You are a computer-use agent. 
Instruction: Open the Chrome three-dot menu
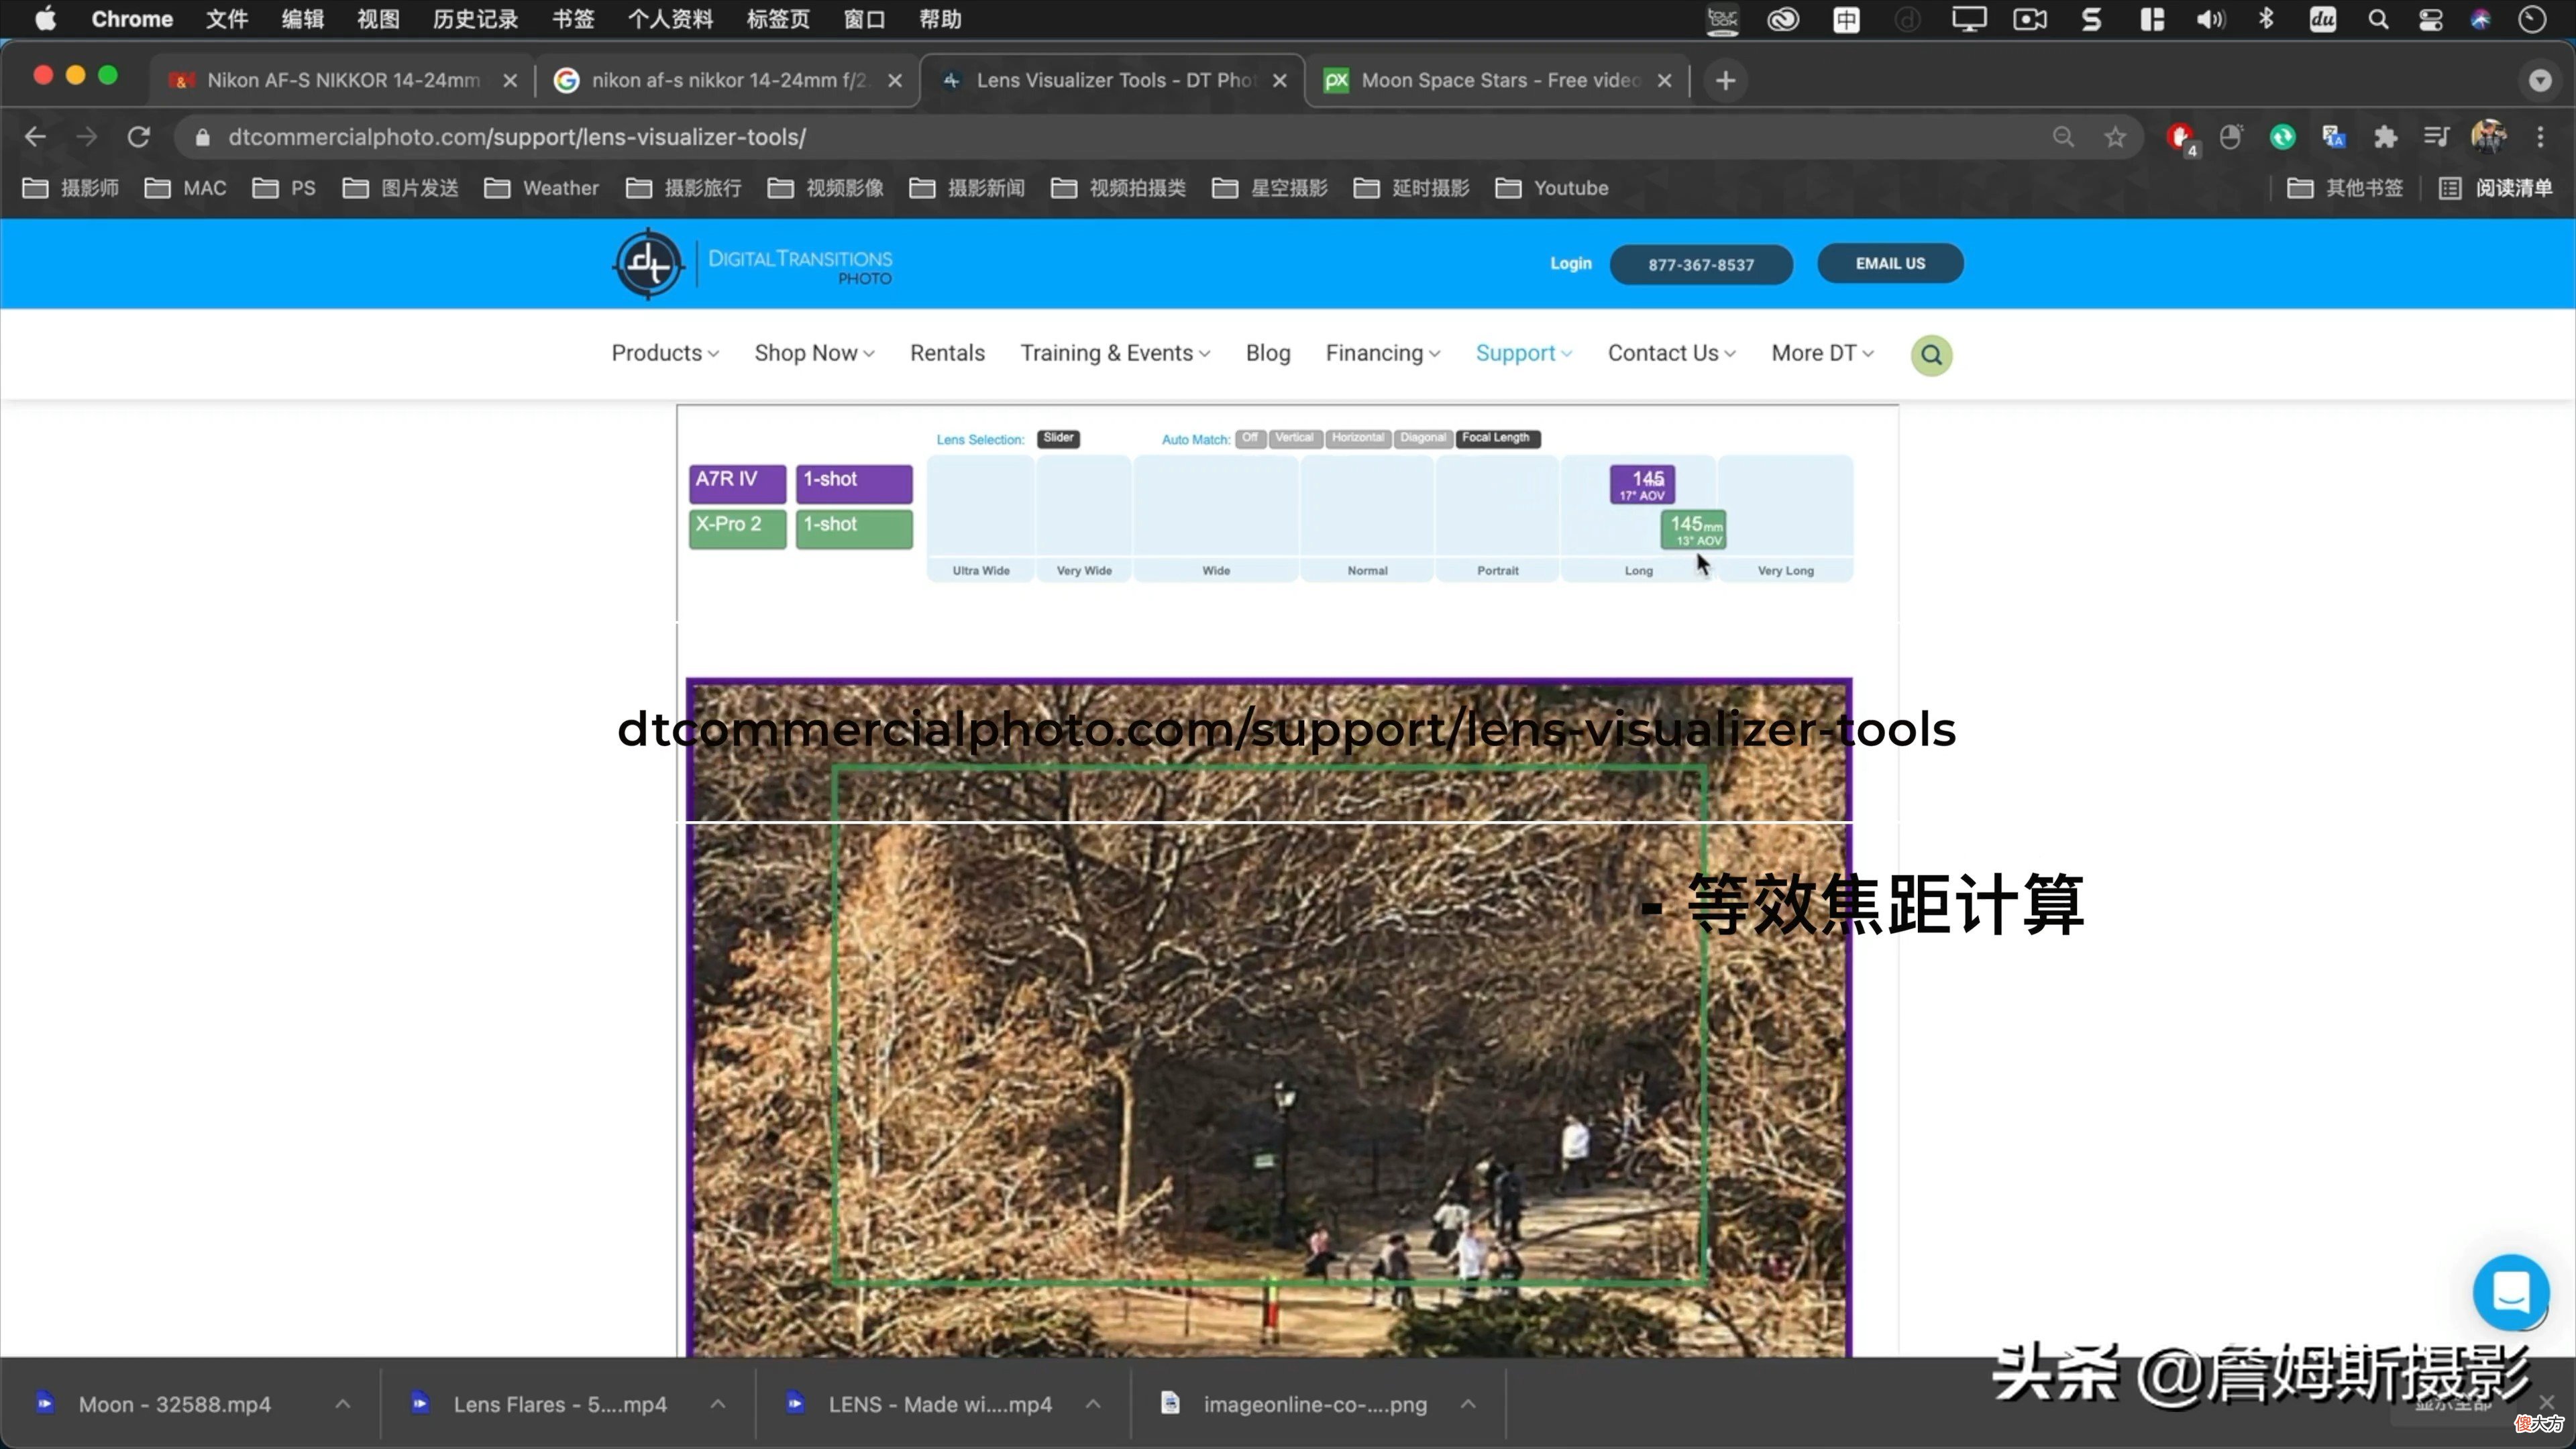tap(2540, 137)
